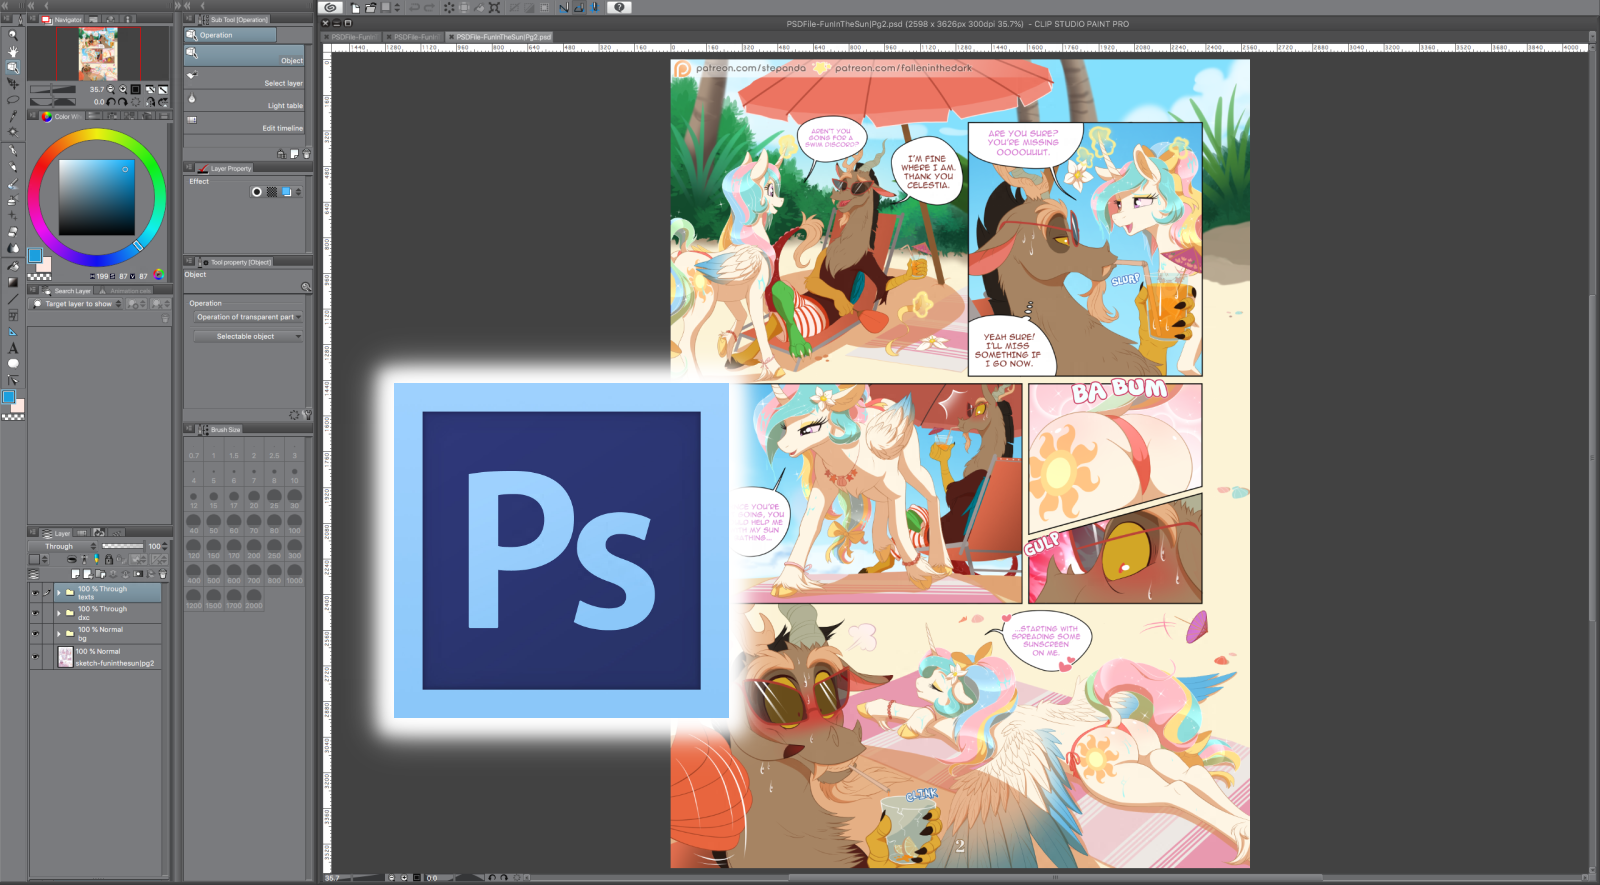1600x885 pixels.
Task: Toggle lock layer icon
Action: [x=109, y=560]
